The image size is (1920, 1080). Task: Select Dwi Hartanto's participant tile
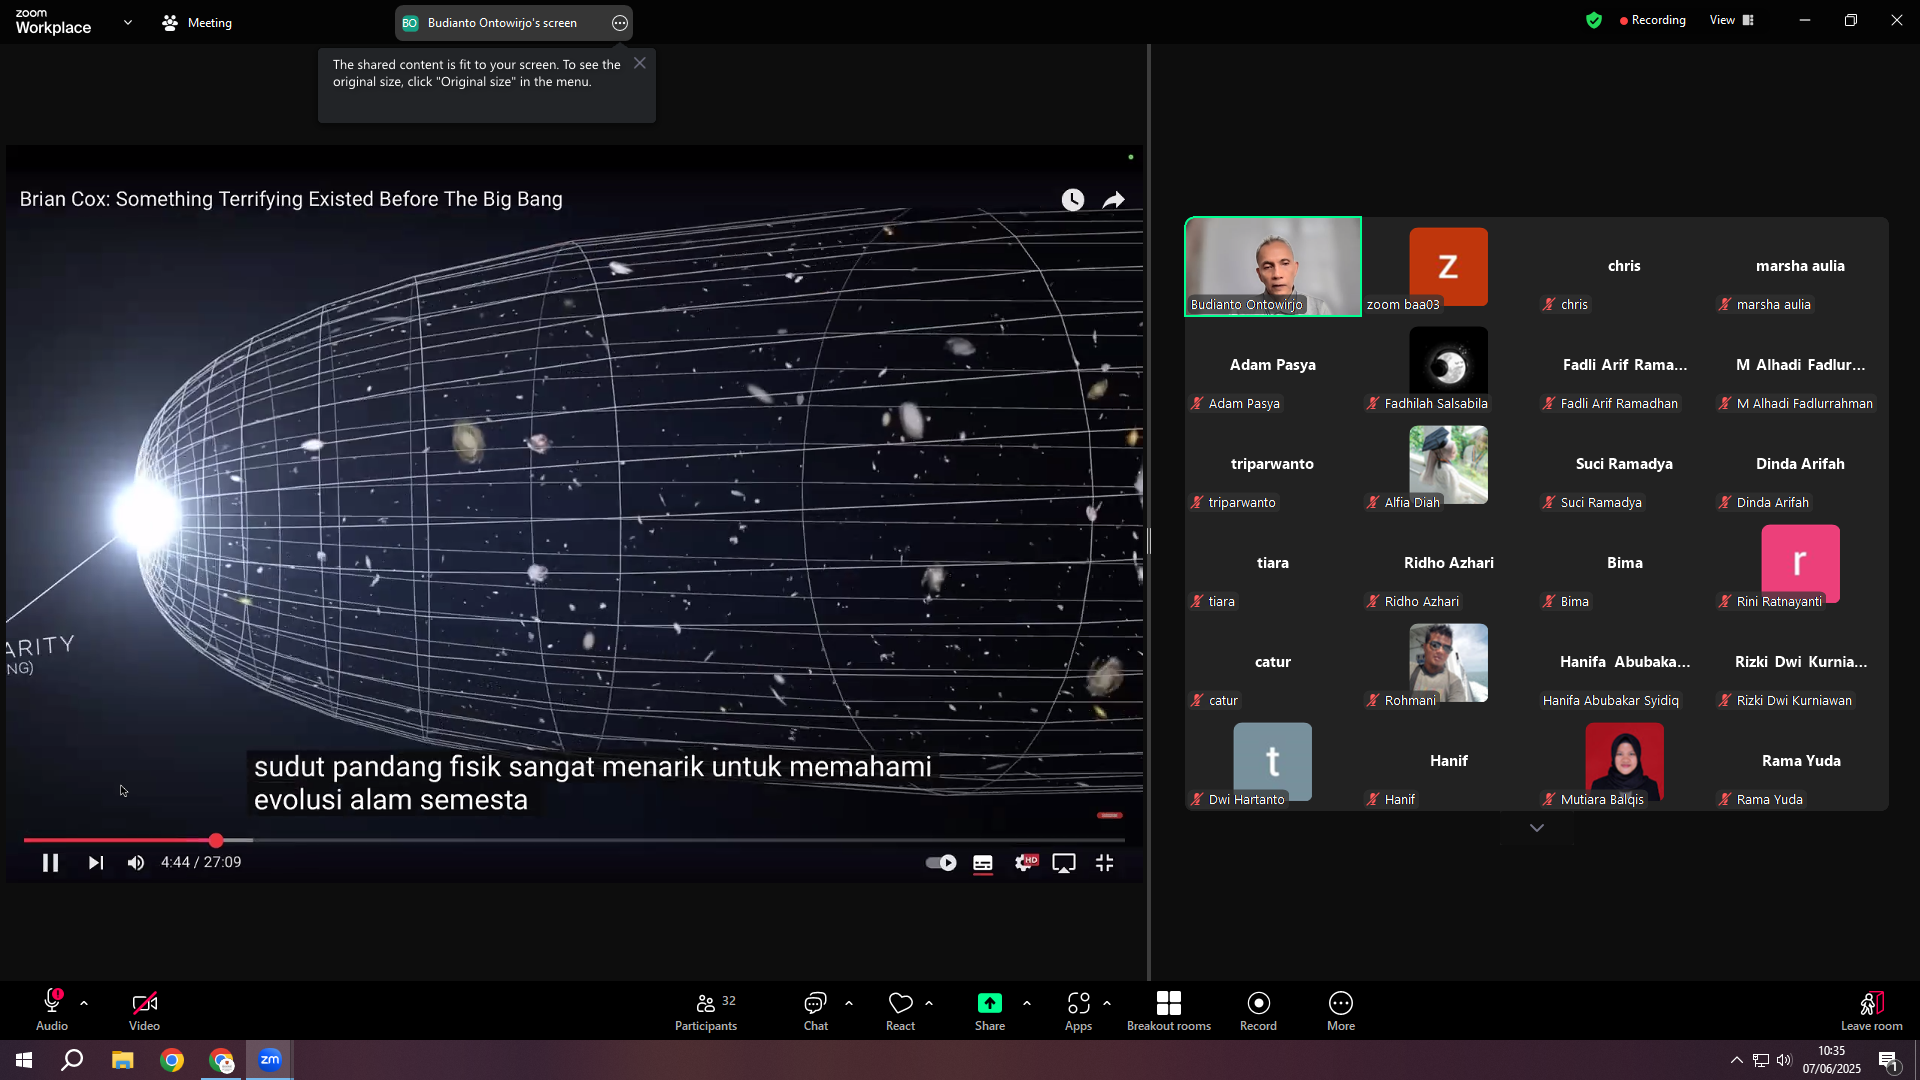1273,762
